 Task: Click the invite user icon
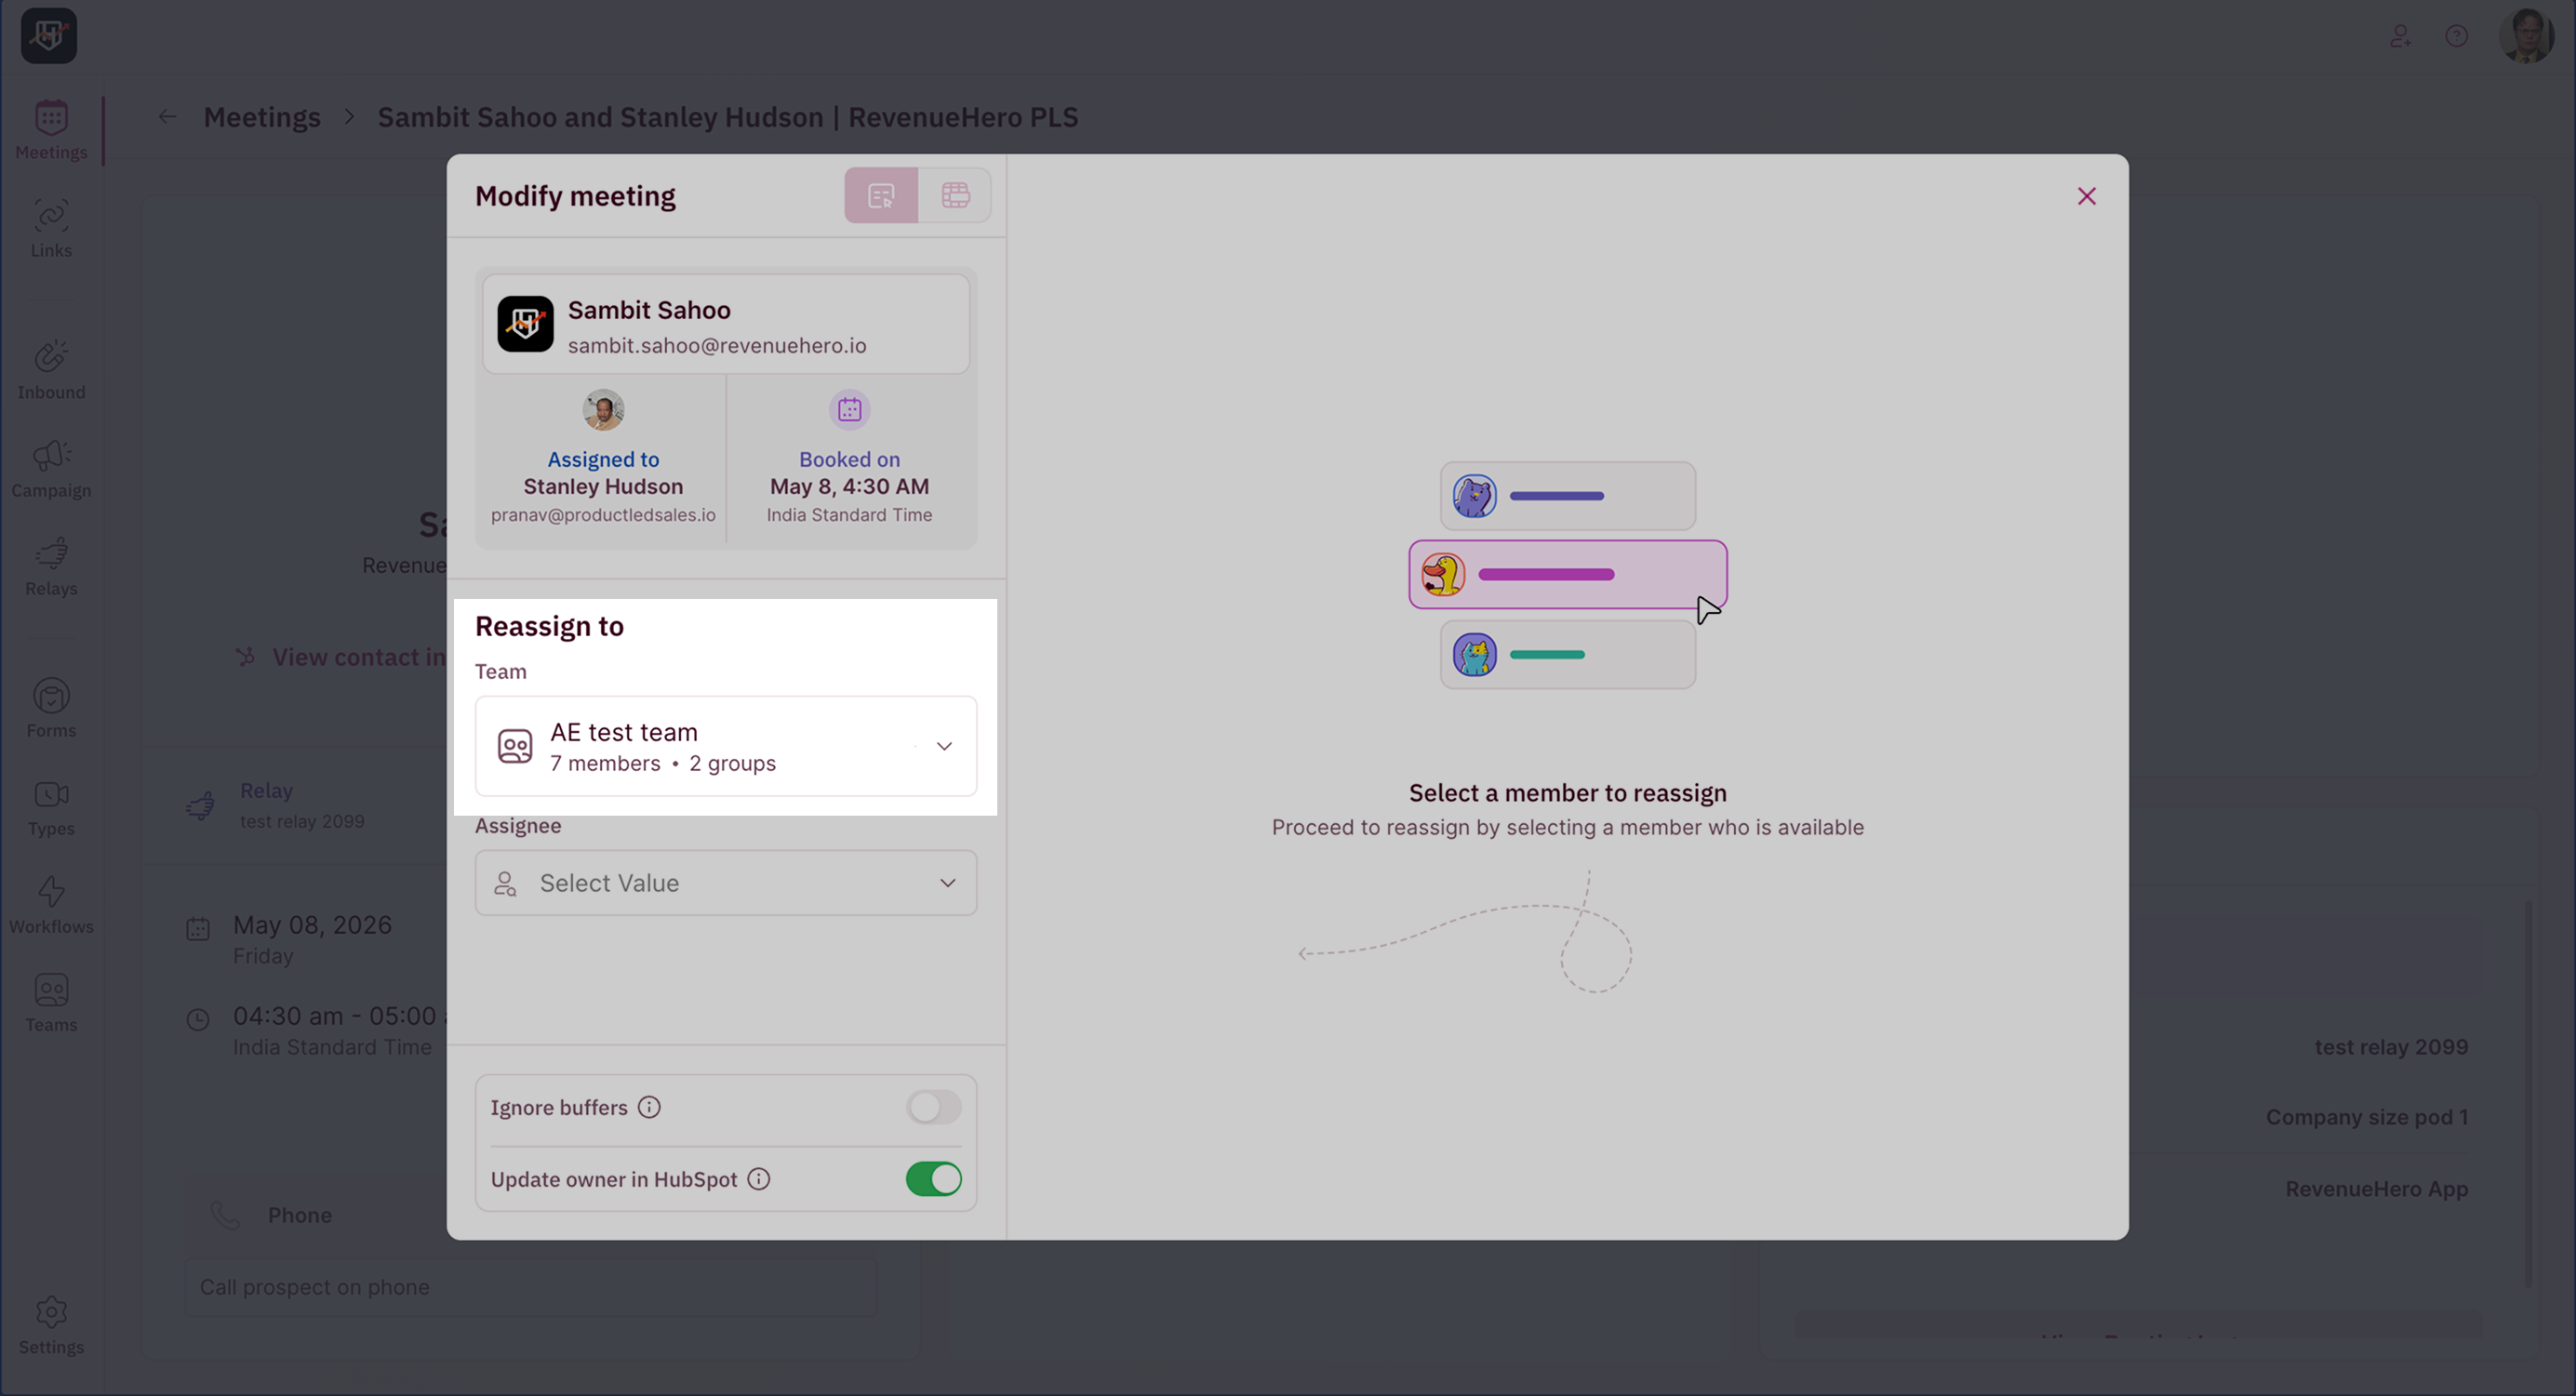2400,36
